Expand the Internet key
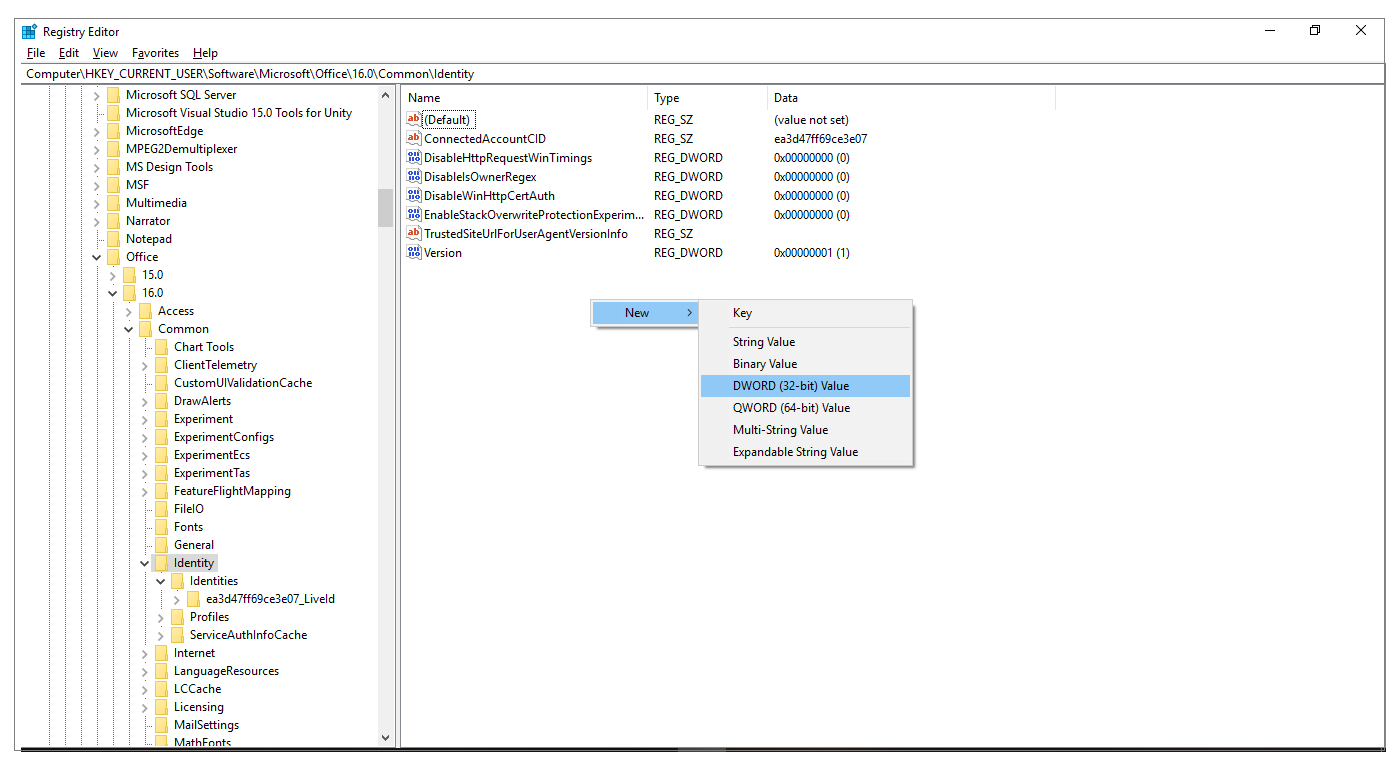The image size is (1399, 761). pyautogui.click(x=145, y=653)
